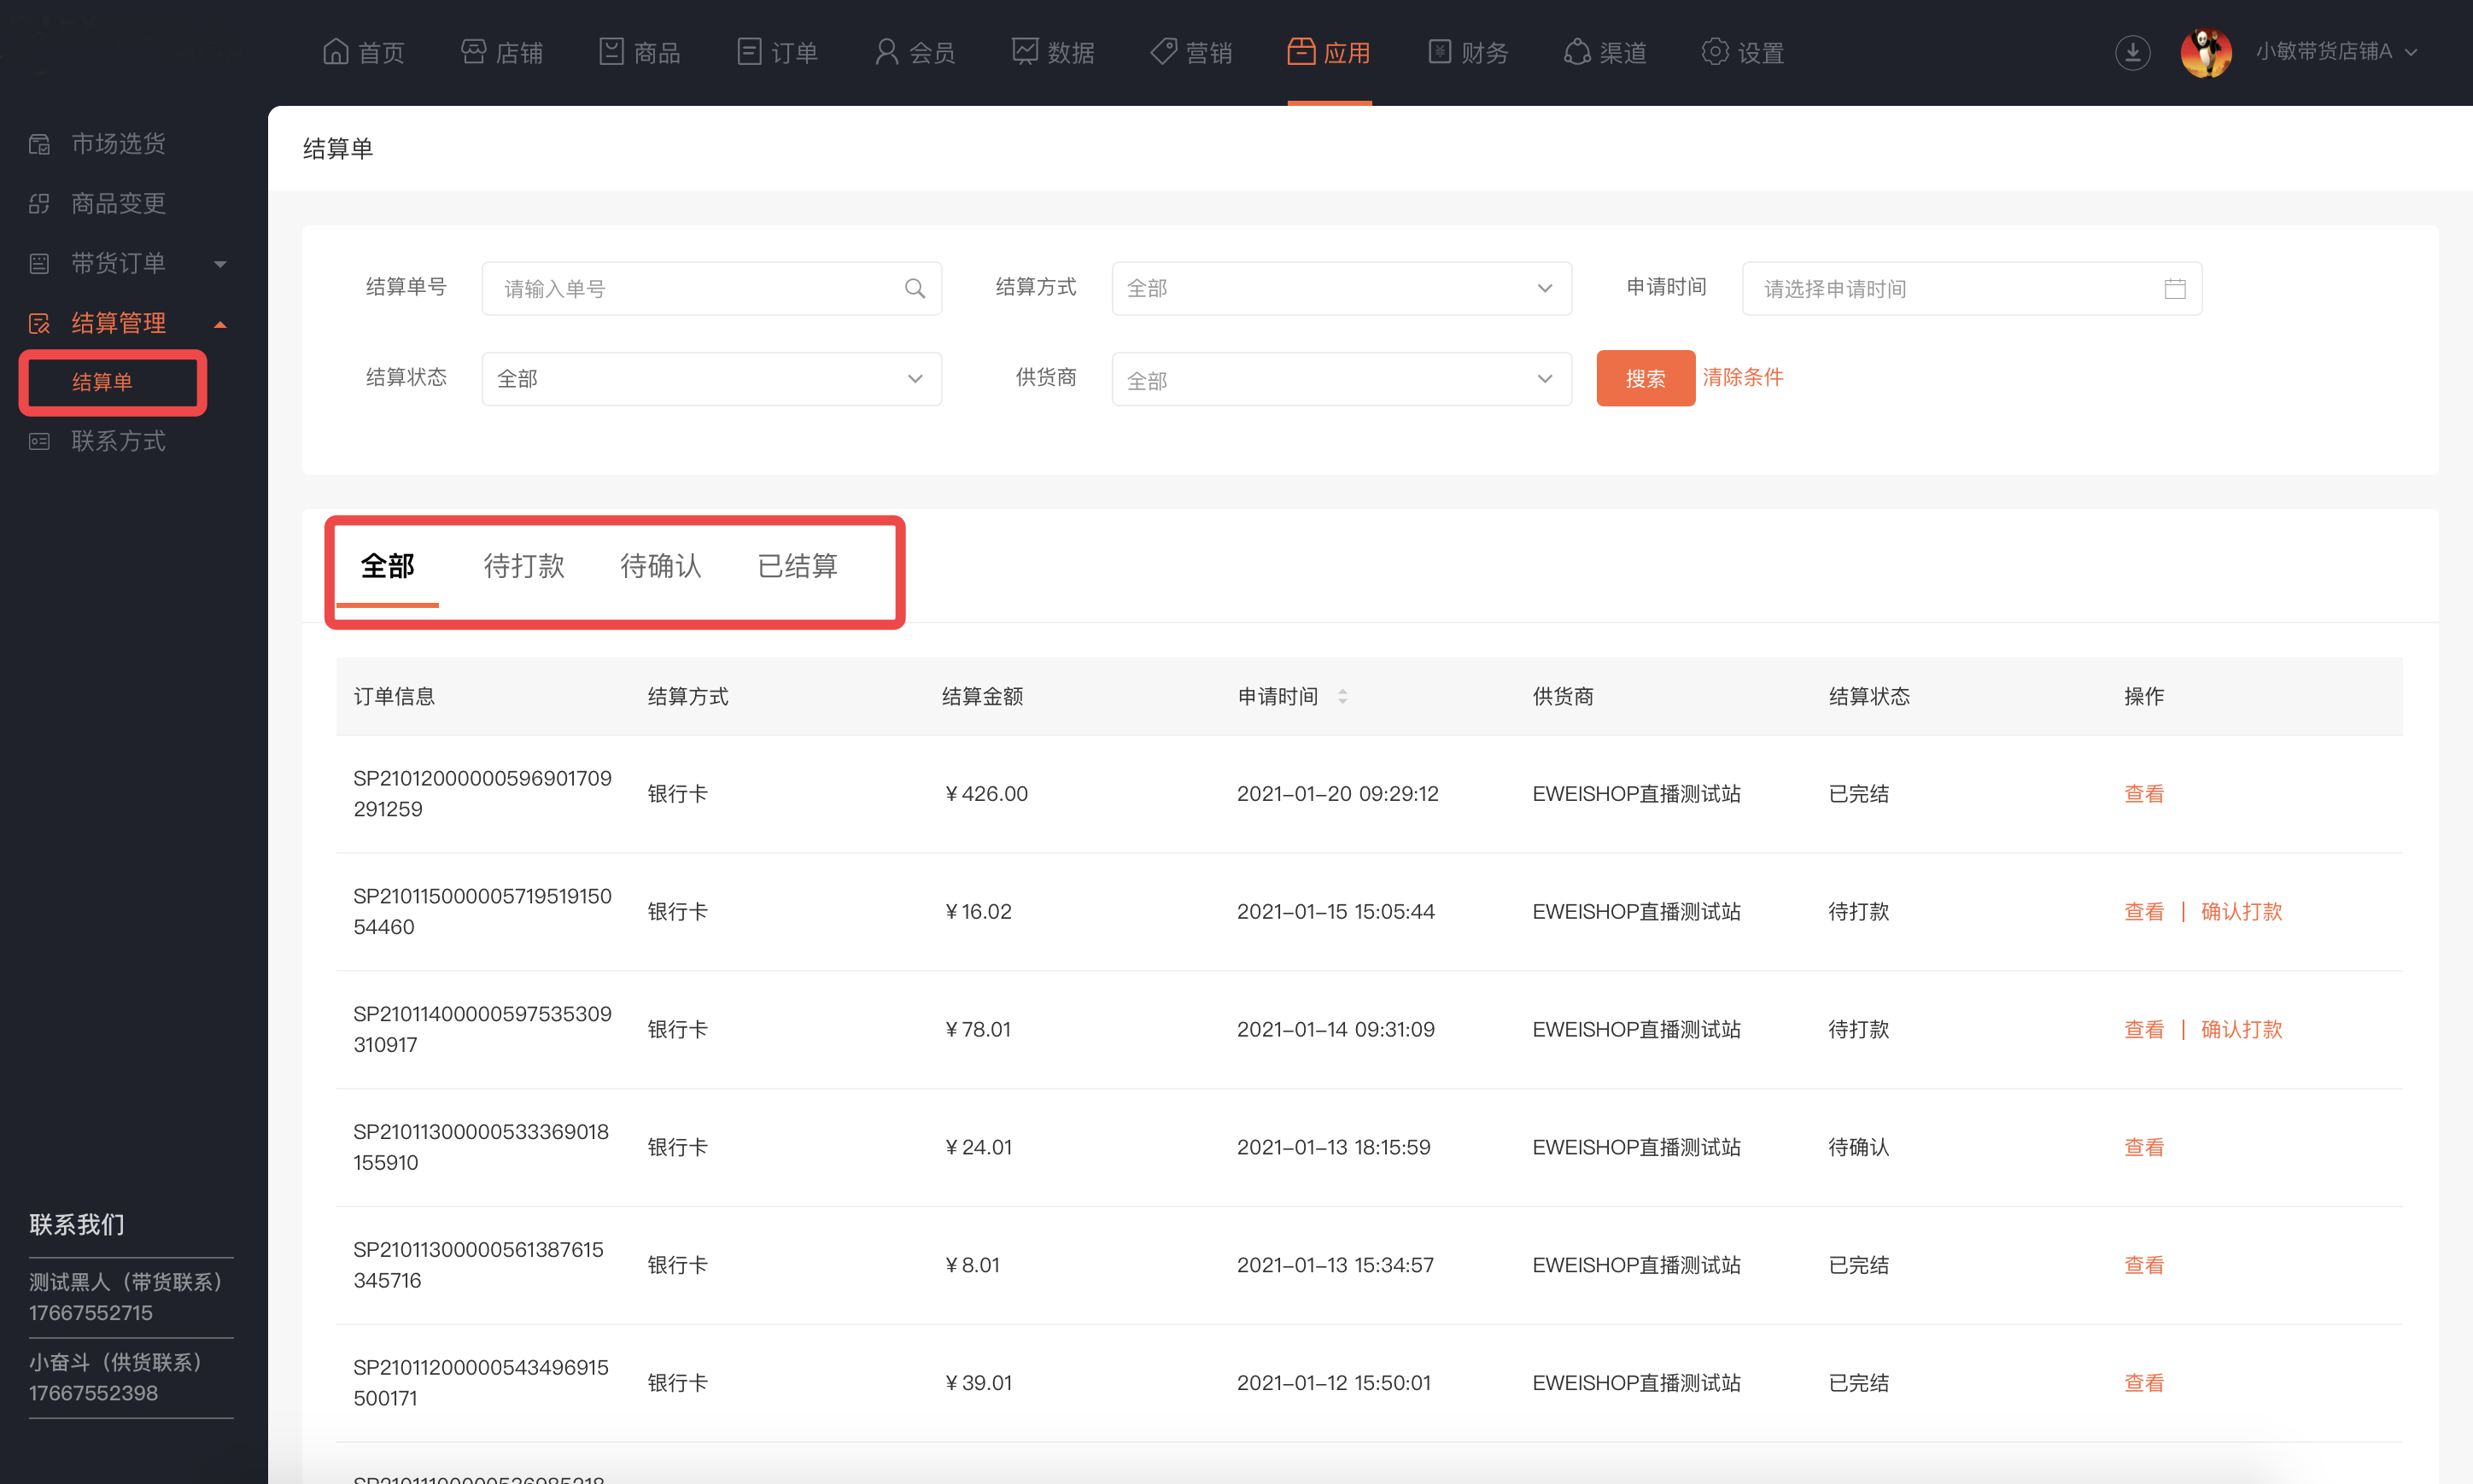Collapse the 结算管理 sidebar menu
Viewport: 2473px width, 1484px height.
[220, 324]
